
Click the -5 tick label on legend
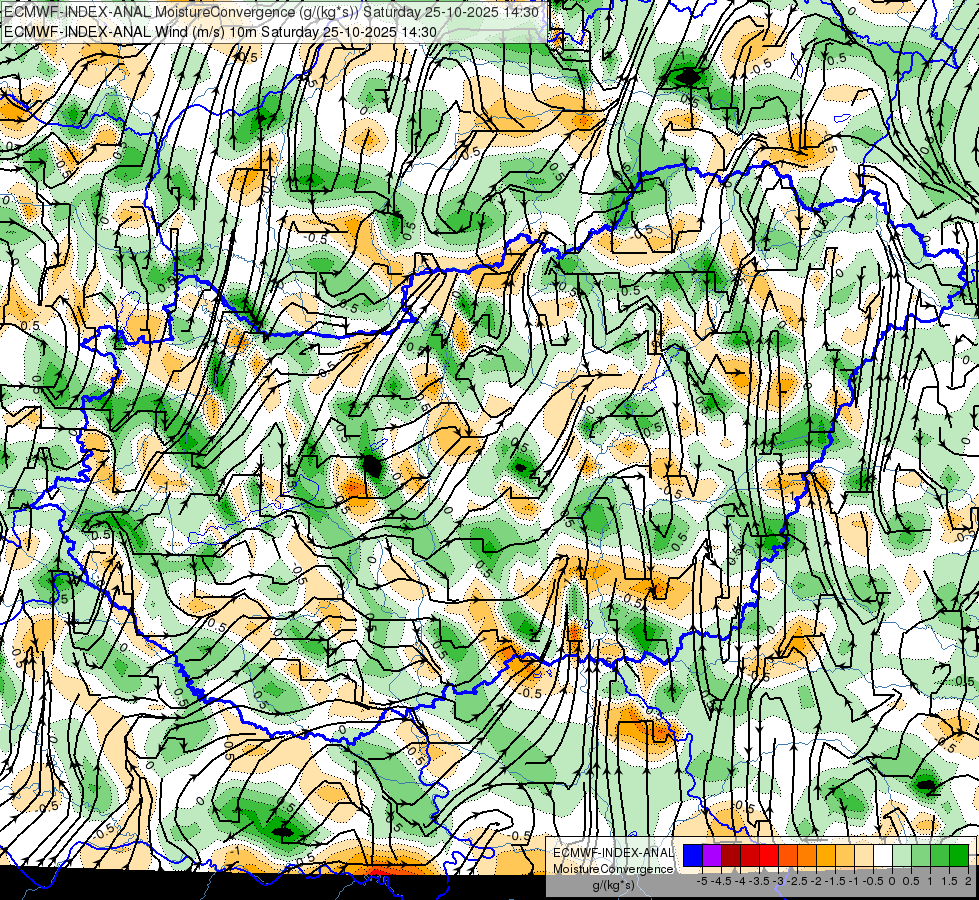pos(702,881)
